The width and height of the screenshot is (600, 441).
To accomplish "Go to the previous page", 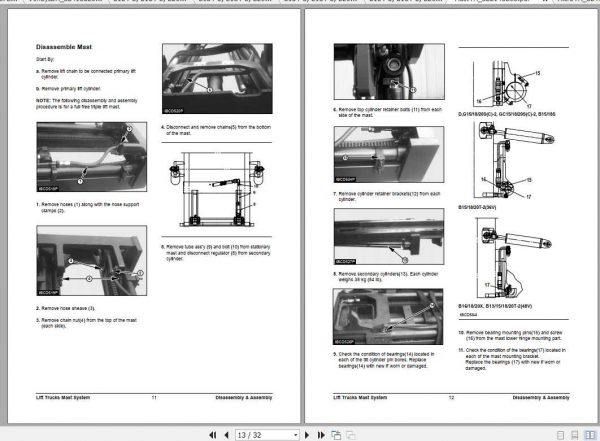I will coord(227,435).
